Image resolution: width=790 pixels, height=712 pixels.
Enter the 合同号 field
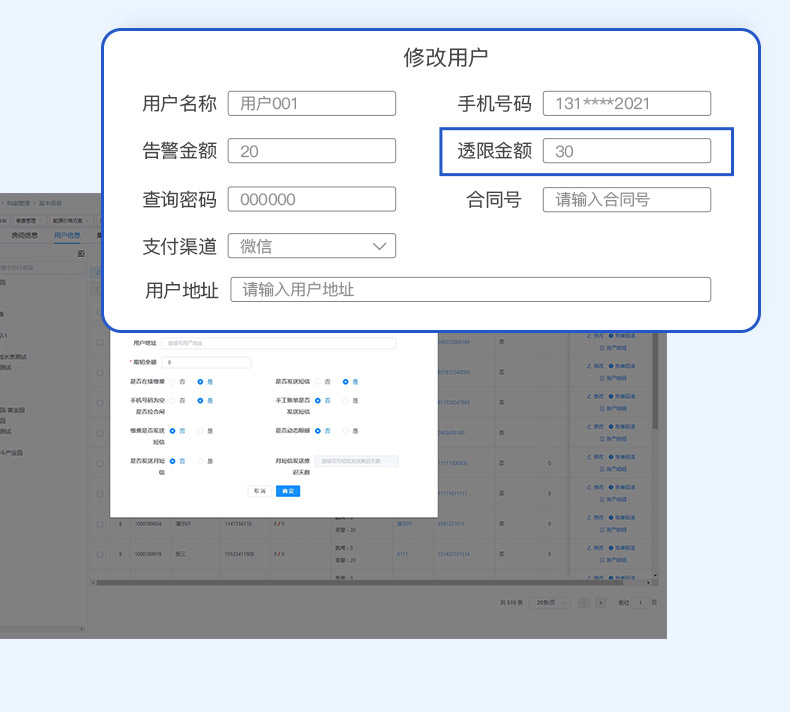[x=626, y=199]
